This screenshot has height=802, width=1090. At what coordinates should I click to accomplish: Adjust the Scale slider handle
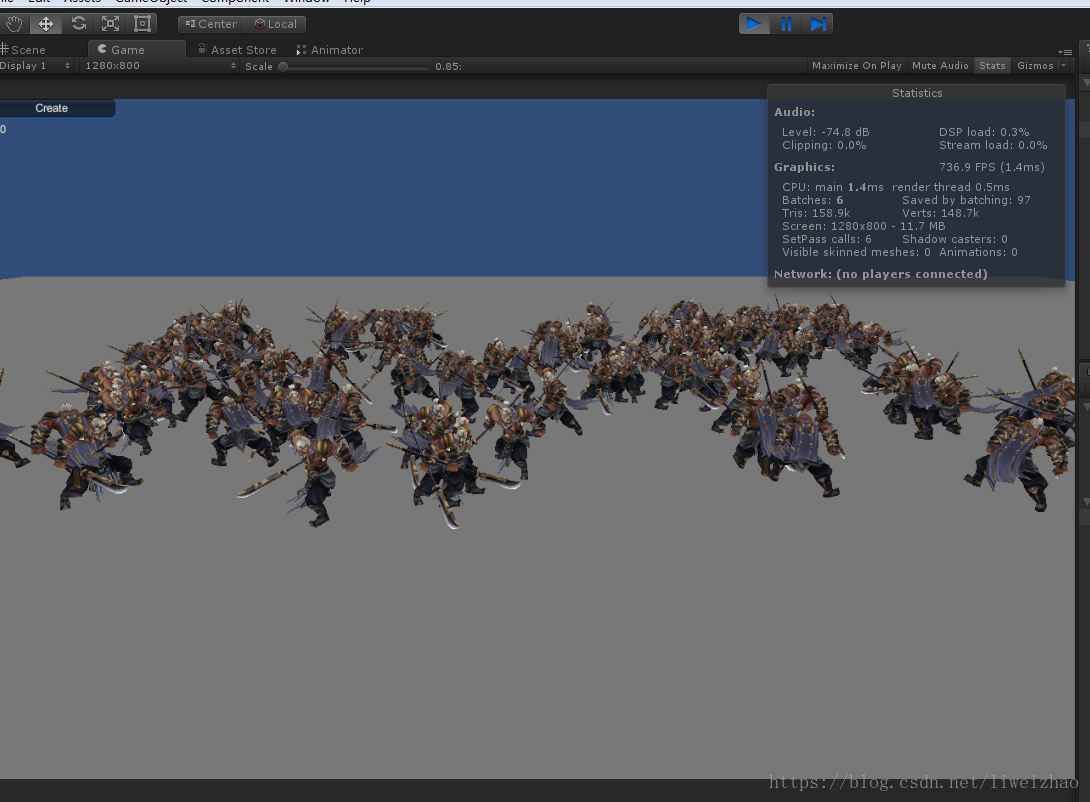coord(283,67)
